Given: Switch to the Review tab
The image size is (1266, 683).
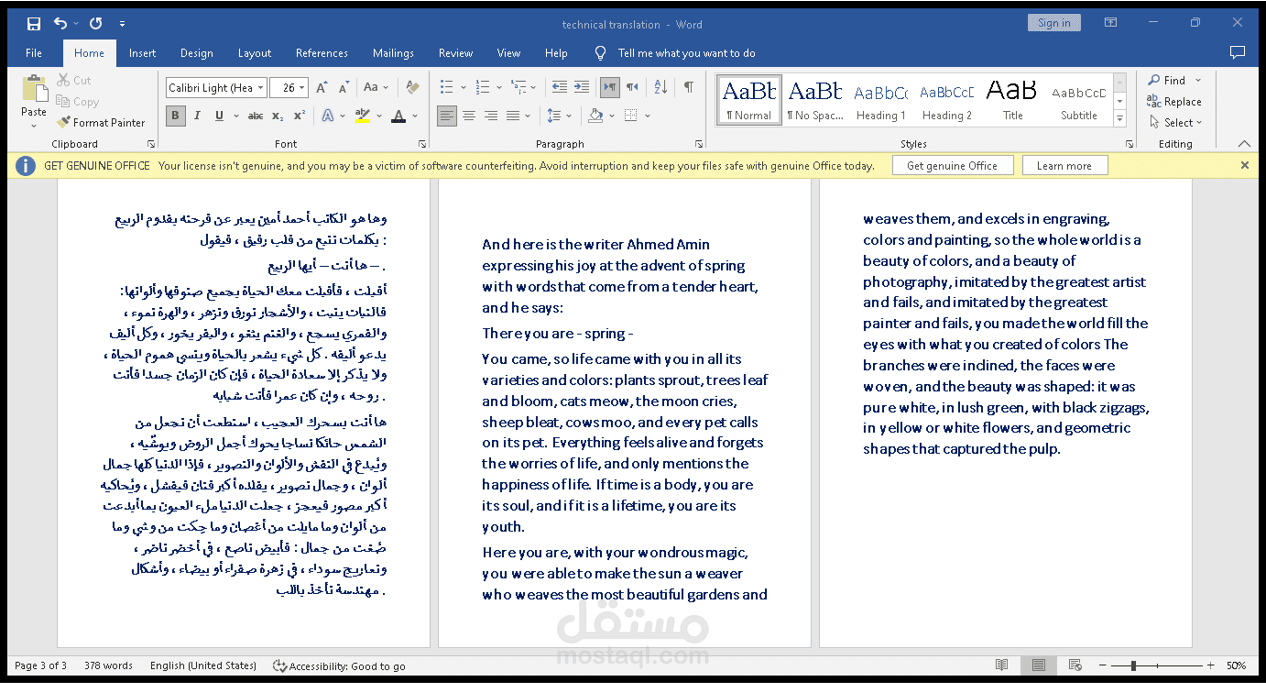Looking at the screenshot, I should pos(456,53).
